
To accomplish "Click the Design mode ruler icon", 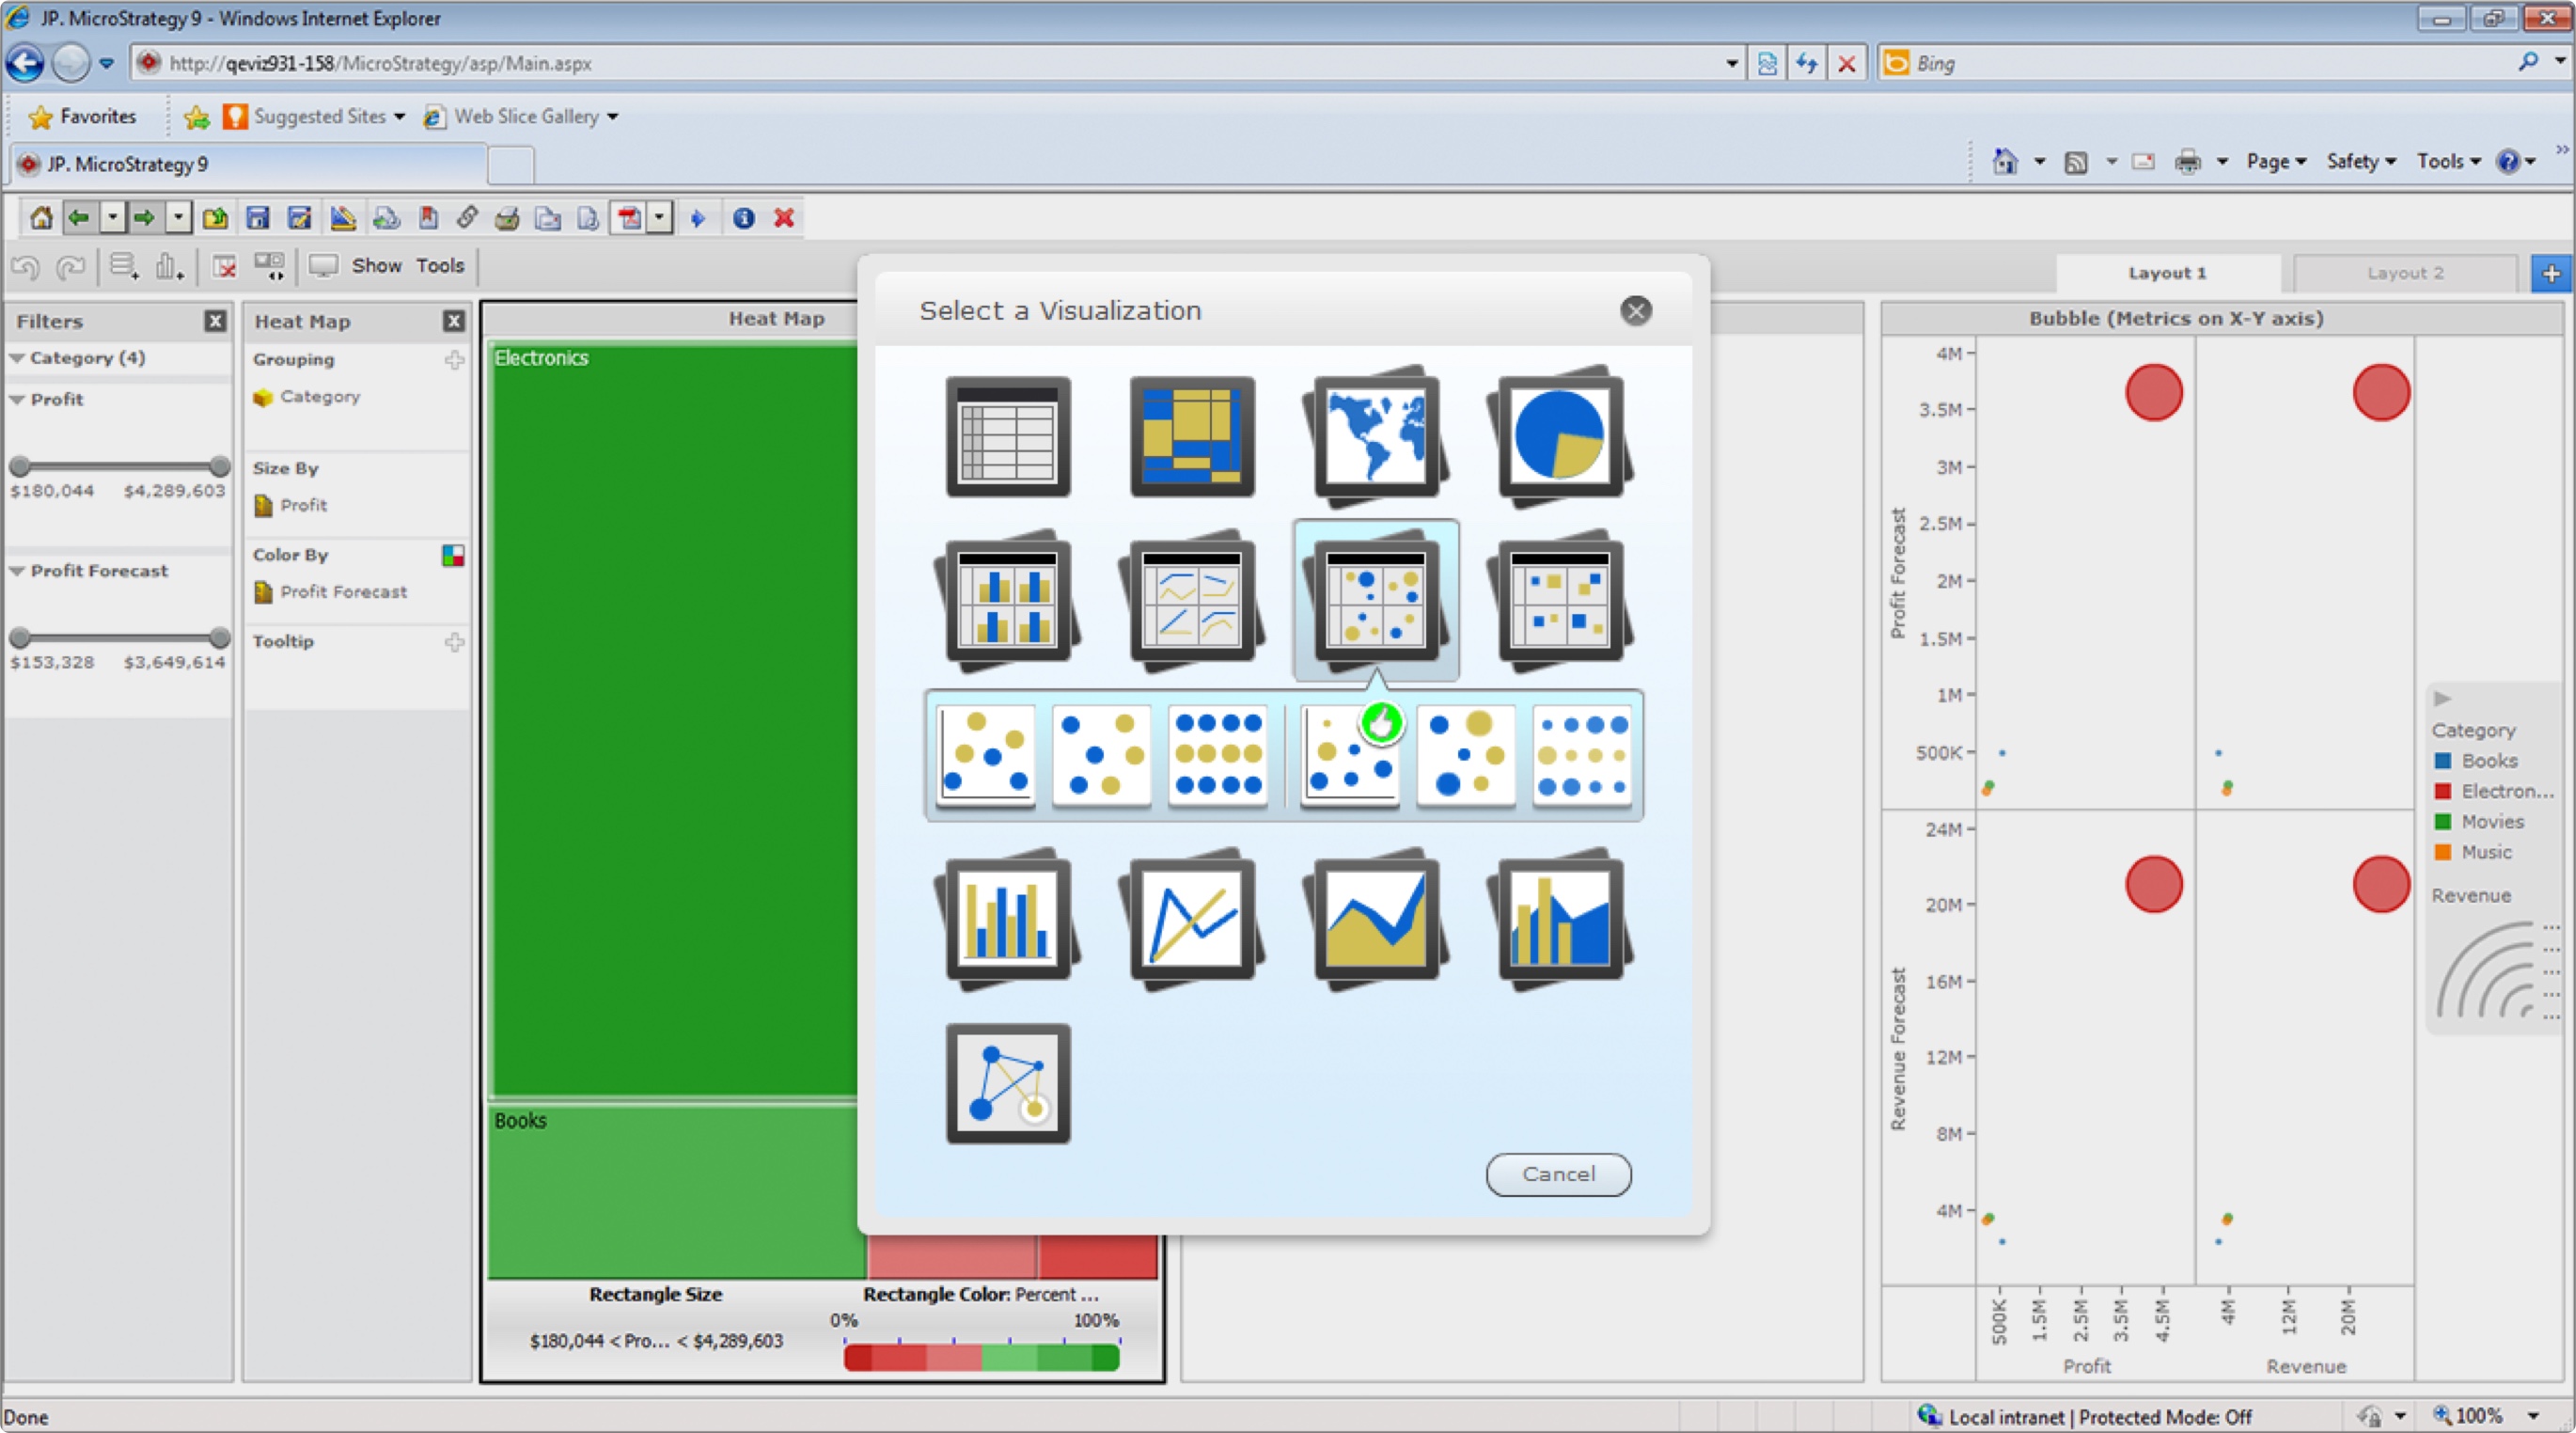I will (x=343, y=217).
